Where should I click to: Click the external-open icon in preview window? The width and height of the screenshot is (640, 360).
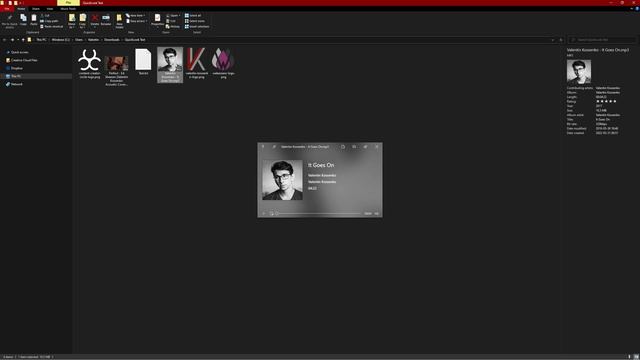tap(365, 147)
